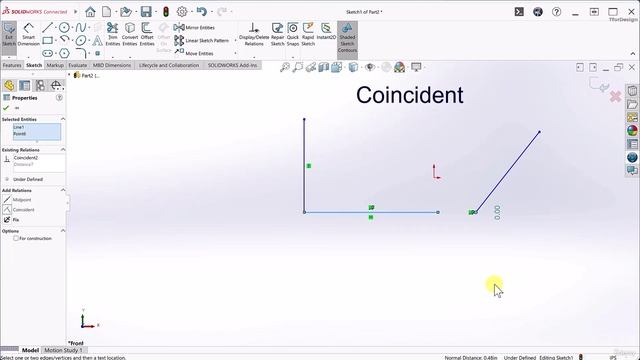
Task: Select the Smart Dimension tool
Action: pos(28,35)
